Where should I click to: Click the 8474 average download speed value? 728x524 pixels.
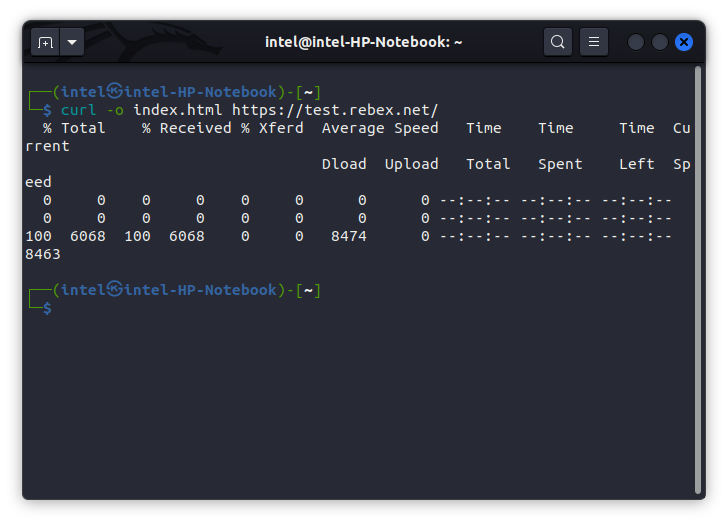pos(348,236)
